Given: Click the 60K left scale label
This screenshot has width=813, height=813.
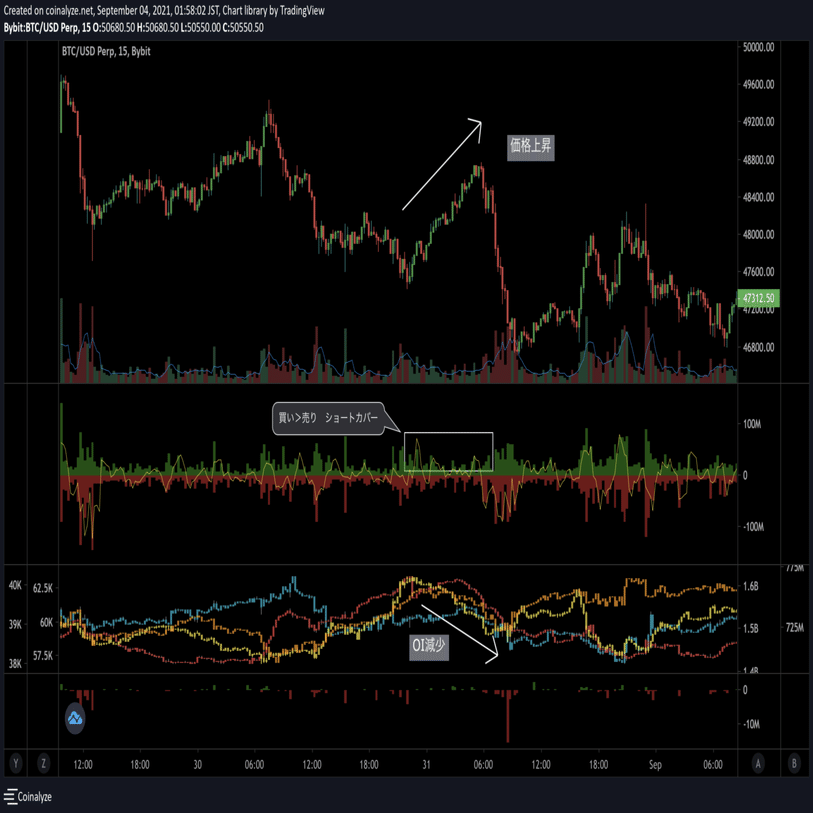Looking at the screenshot, I should (x=46, y=622).
